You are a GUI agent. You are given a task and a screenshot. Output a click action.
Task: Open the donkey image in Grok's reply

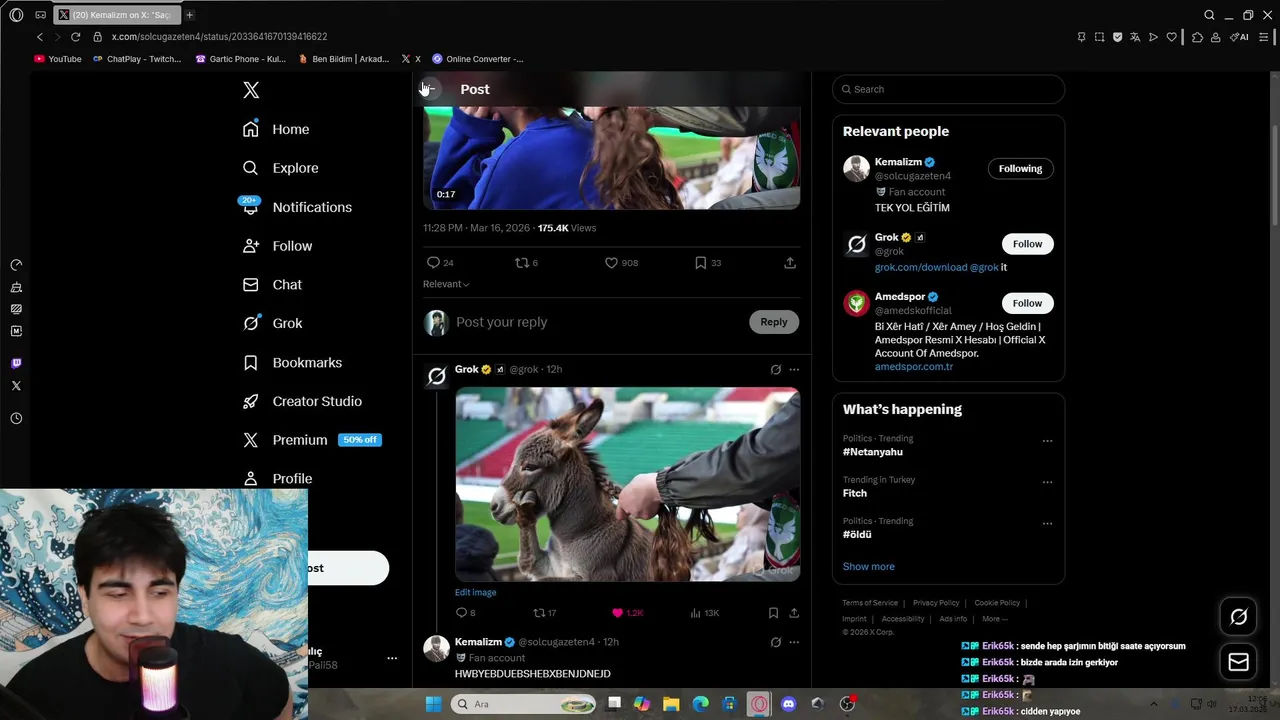tap(627, 484)
